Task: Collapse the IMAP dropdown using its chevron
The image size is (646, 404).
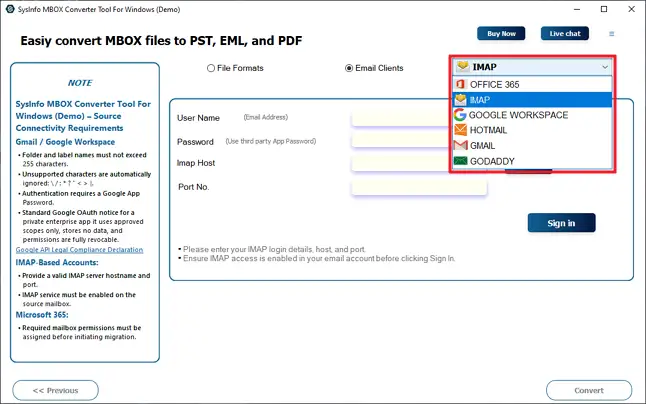Action: pyautogui.click(x=605, y=67)
